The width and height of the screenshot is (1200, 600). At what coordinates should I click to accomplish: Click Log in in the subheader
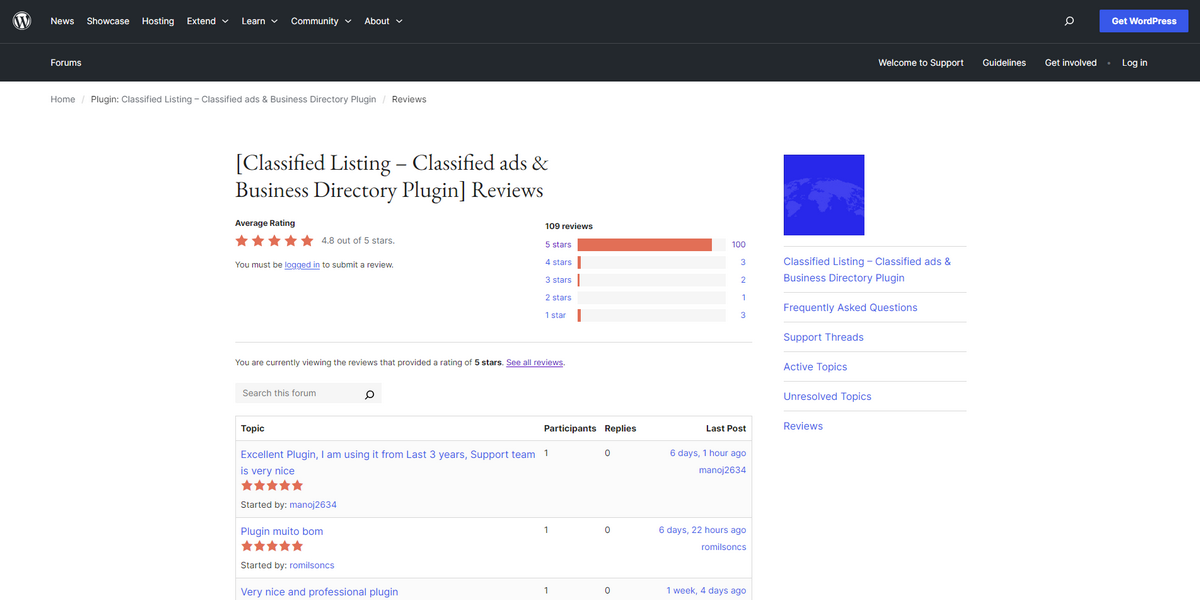point(1134,62)
